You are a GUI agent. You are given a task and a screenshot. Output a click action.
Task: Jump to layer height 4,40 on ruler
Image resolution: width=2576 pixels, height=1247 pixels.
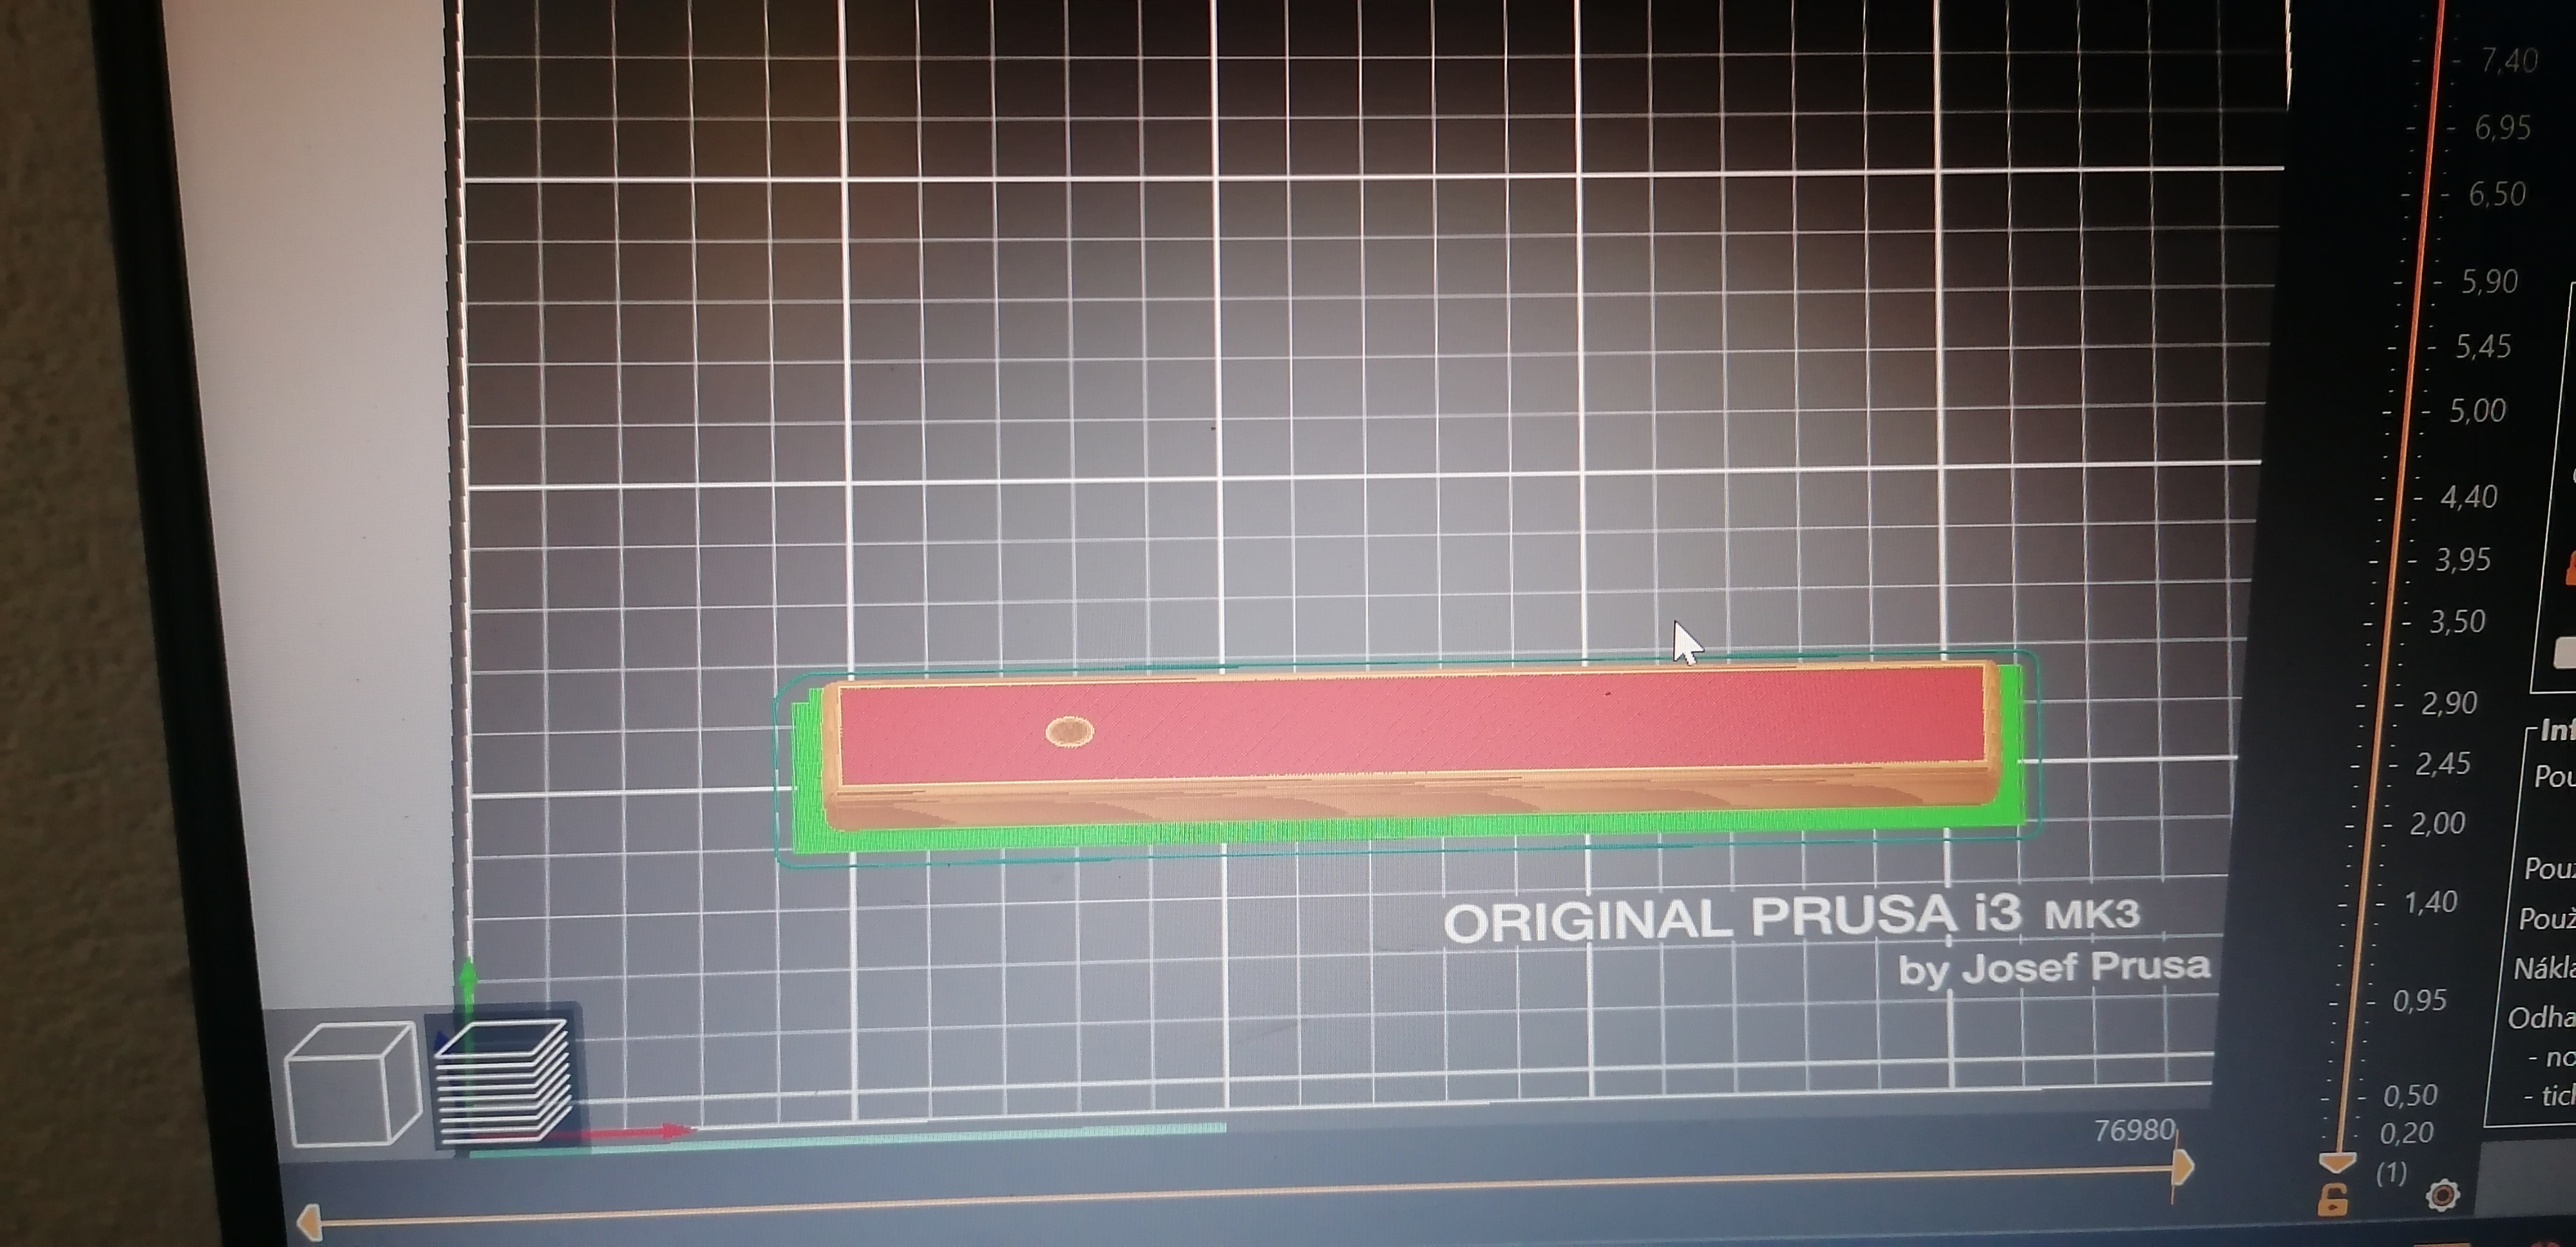(2469, 497)
